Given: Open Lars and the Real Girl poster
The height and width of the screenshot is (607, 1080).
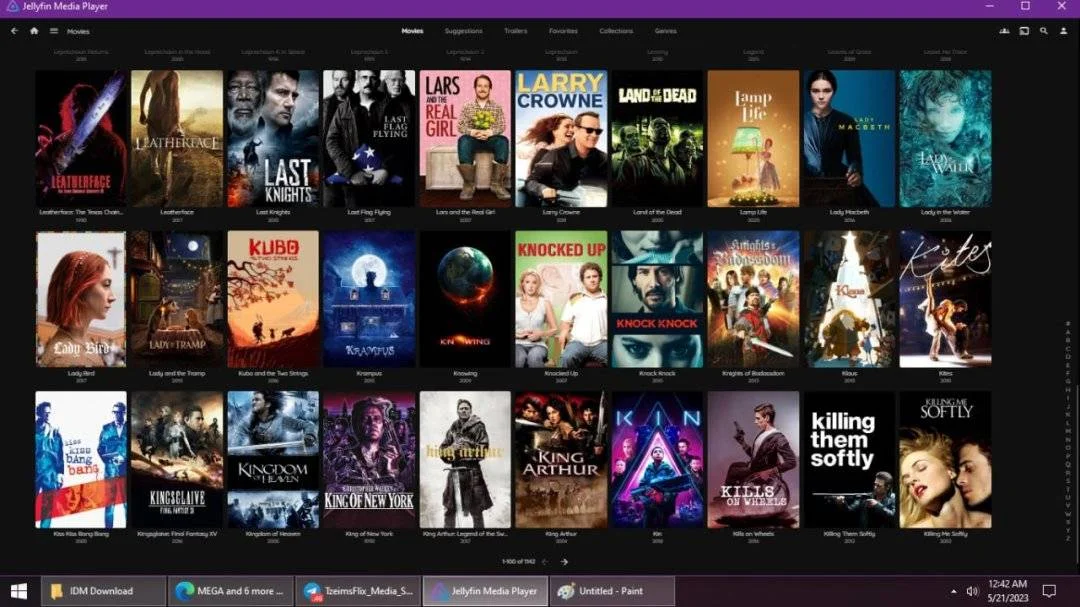Looking at the screenshot, I should pyautogui.click(x=465, y=138).
